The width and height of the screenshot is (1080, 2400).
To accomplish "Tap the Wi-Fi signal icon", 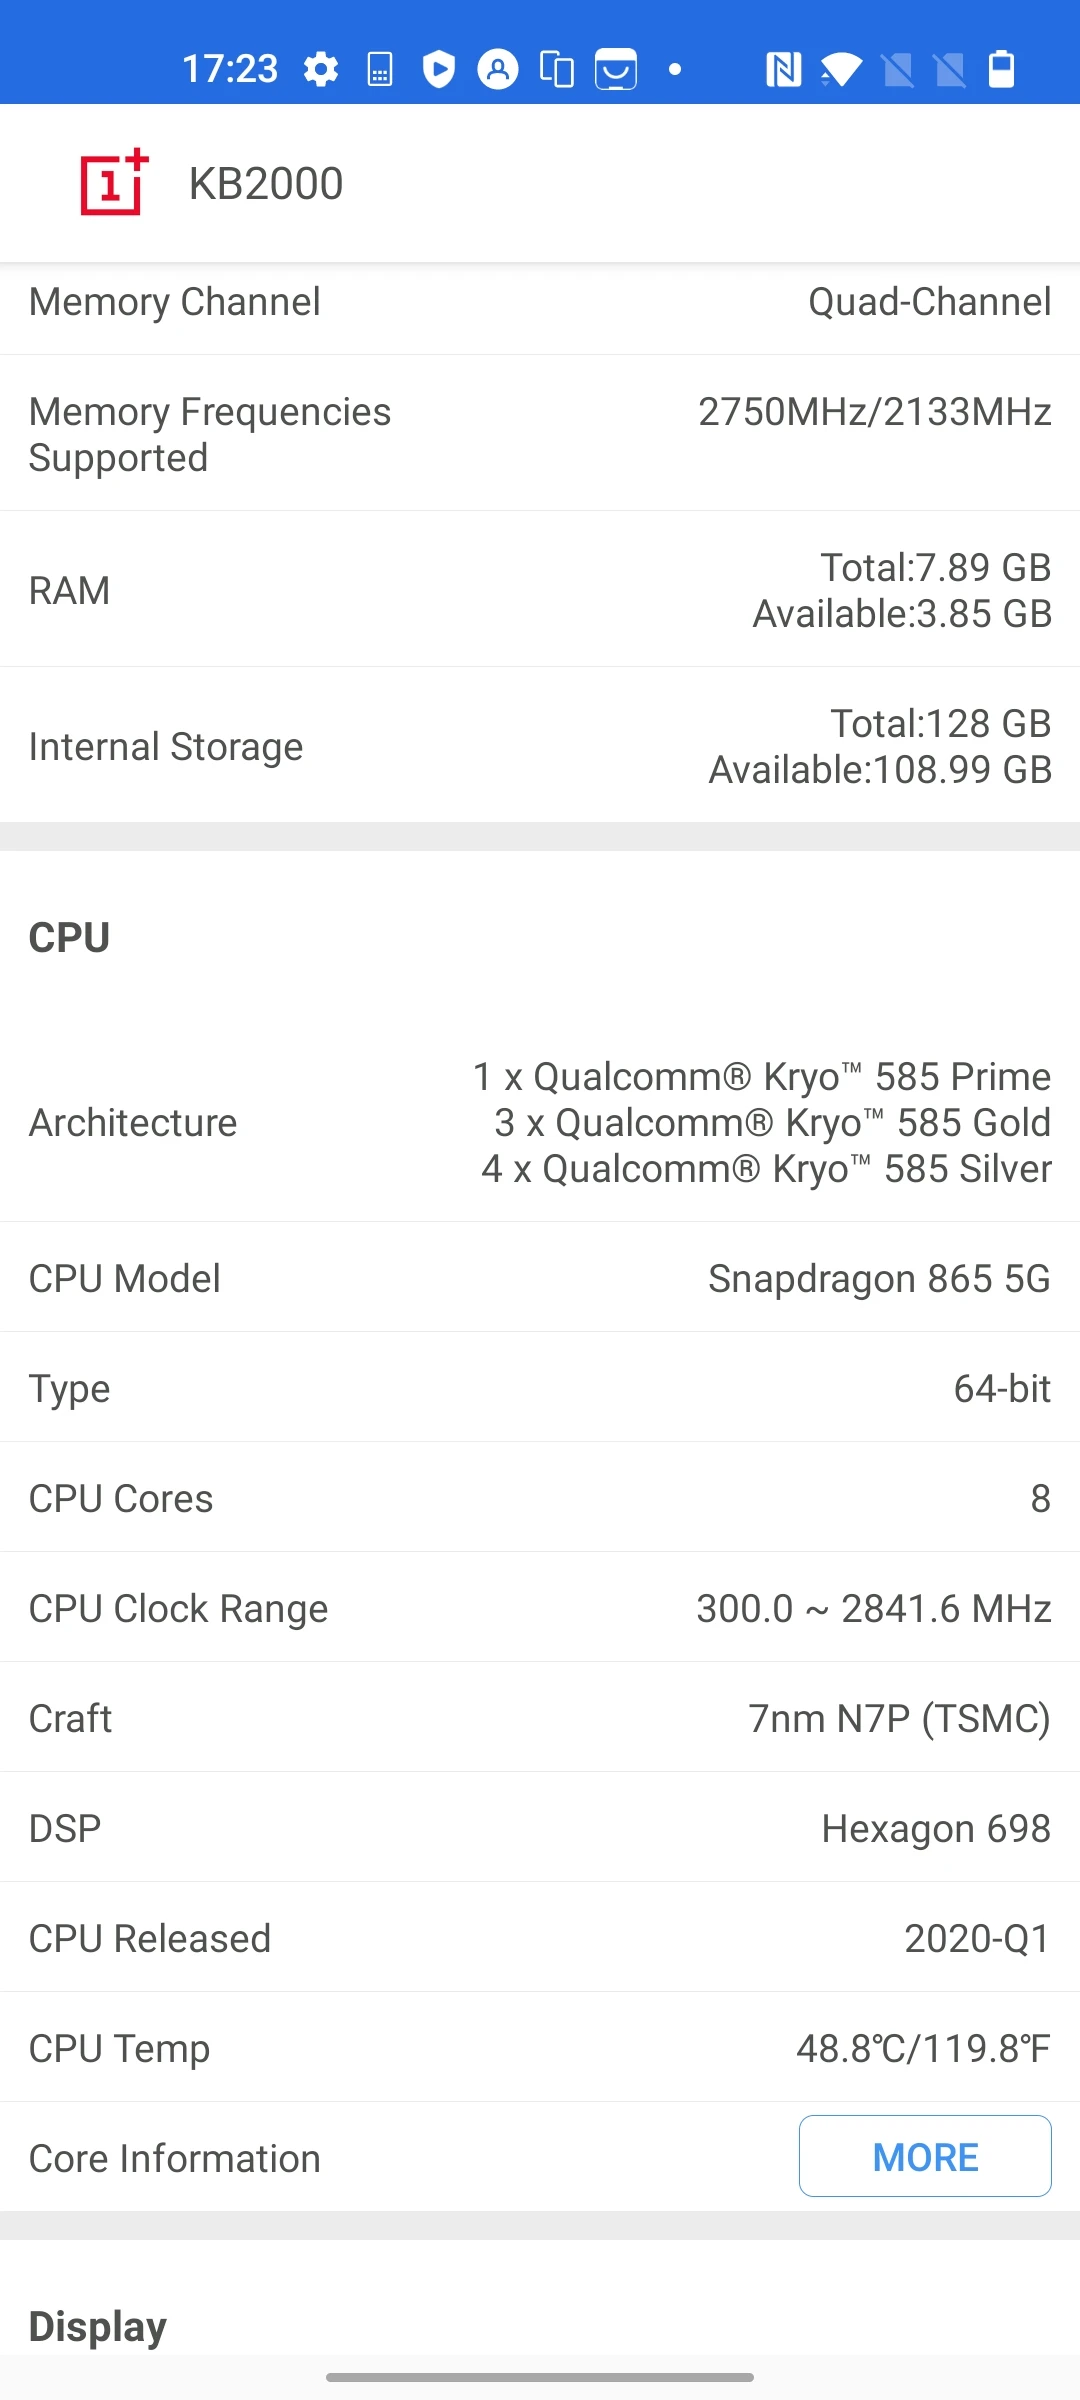I will tap(841, 70).
